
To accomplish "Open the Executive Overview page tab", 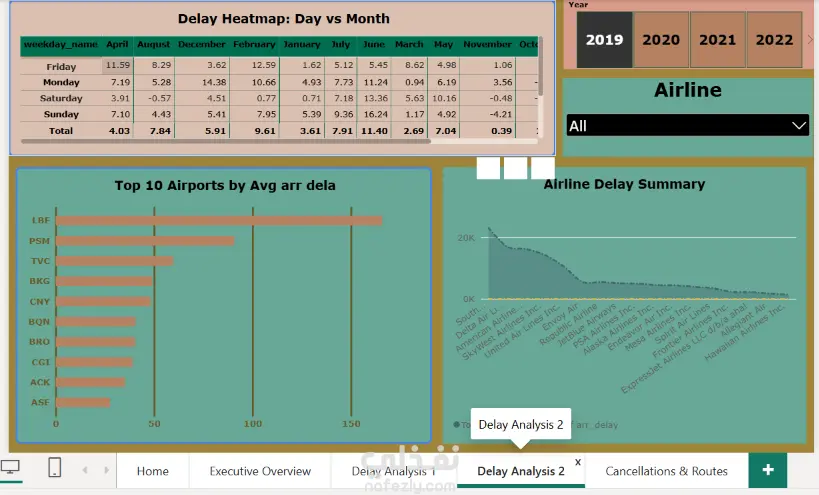I will [x=260, y=471].
